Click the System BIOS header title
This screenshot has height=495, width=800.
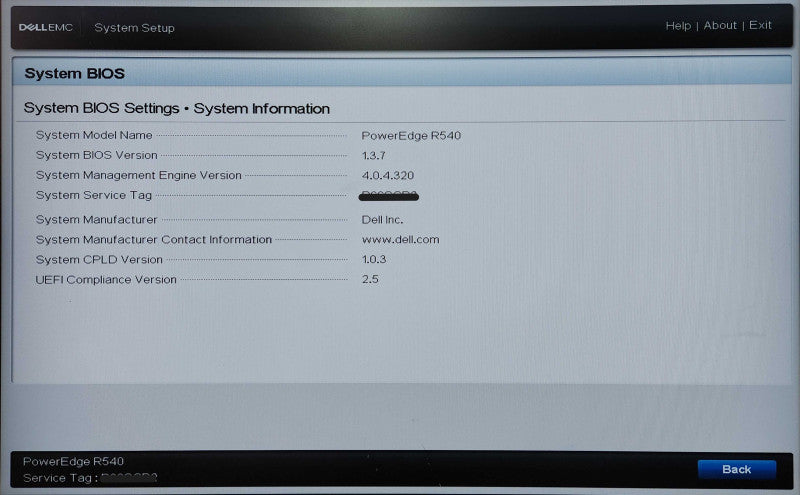point(74,73)
